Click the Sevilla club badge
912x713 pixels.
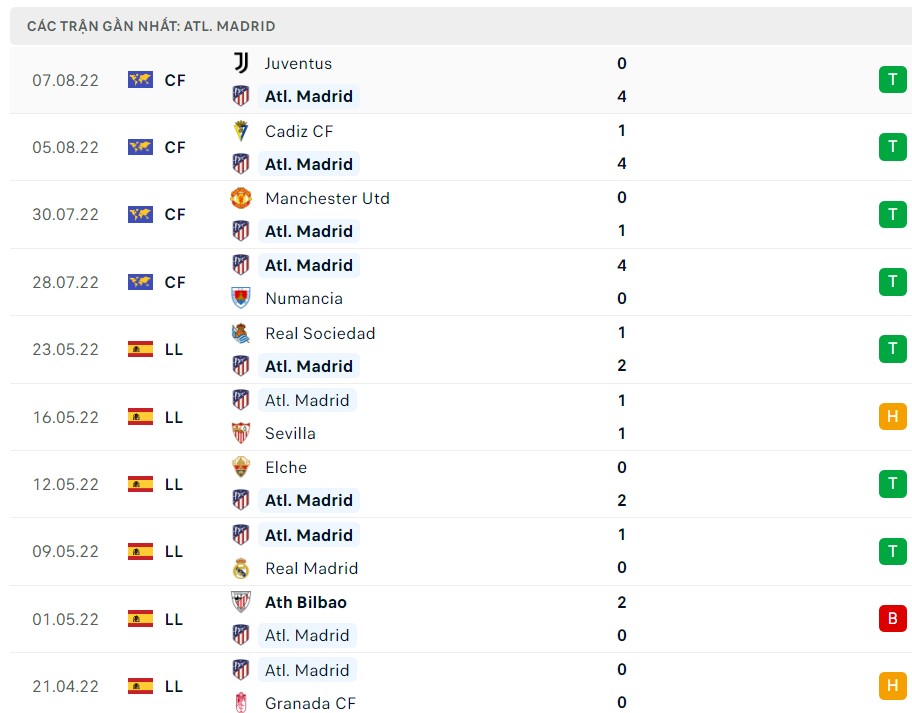point(241,434)
